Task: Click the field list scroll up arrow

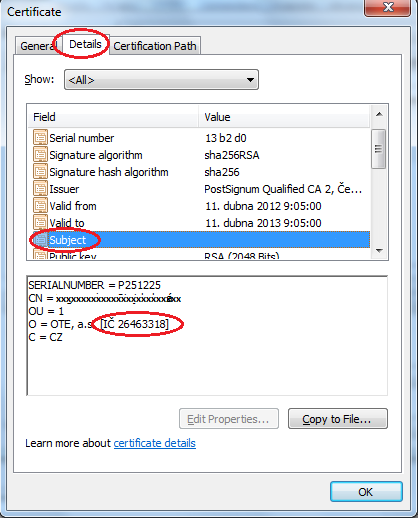Action: [379, 114]
